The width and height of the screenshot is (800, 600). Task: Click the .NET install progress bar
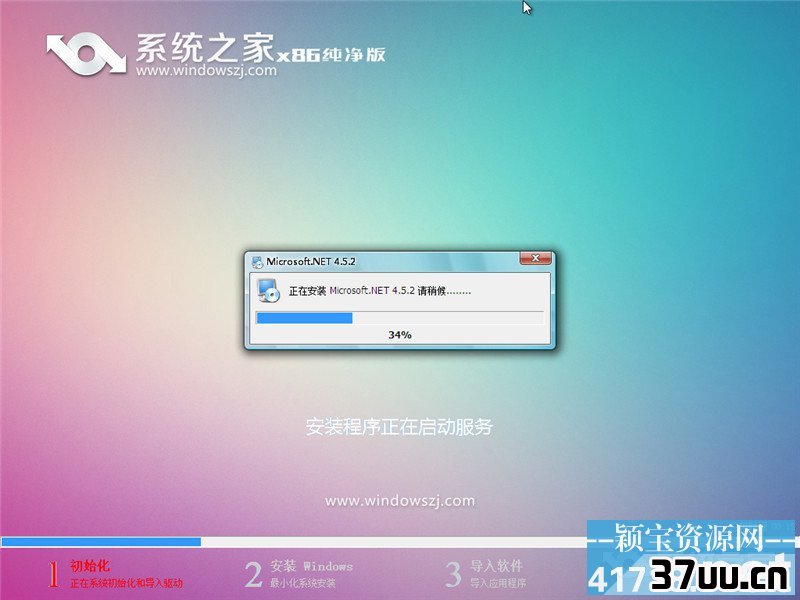coord(399,318)
